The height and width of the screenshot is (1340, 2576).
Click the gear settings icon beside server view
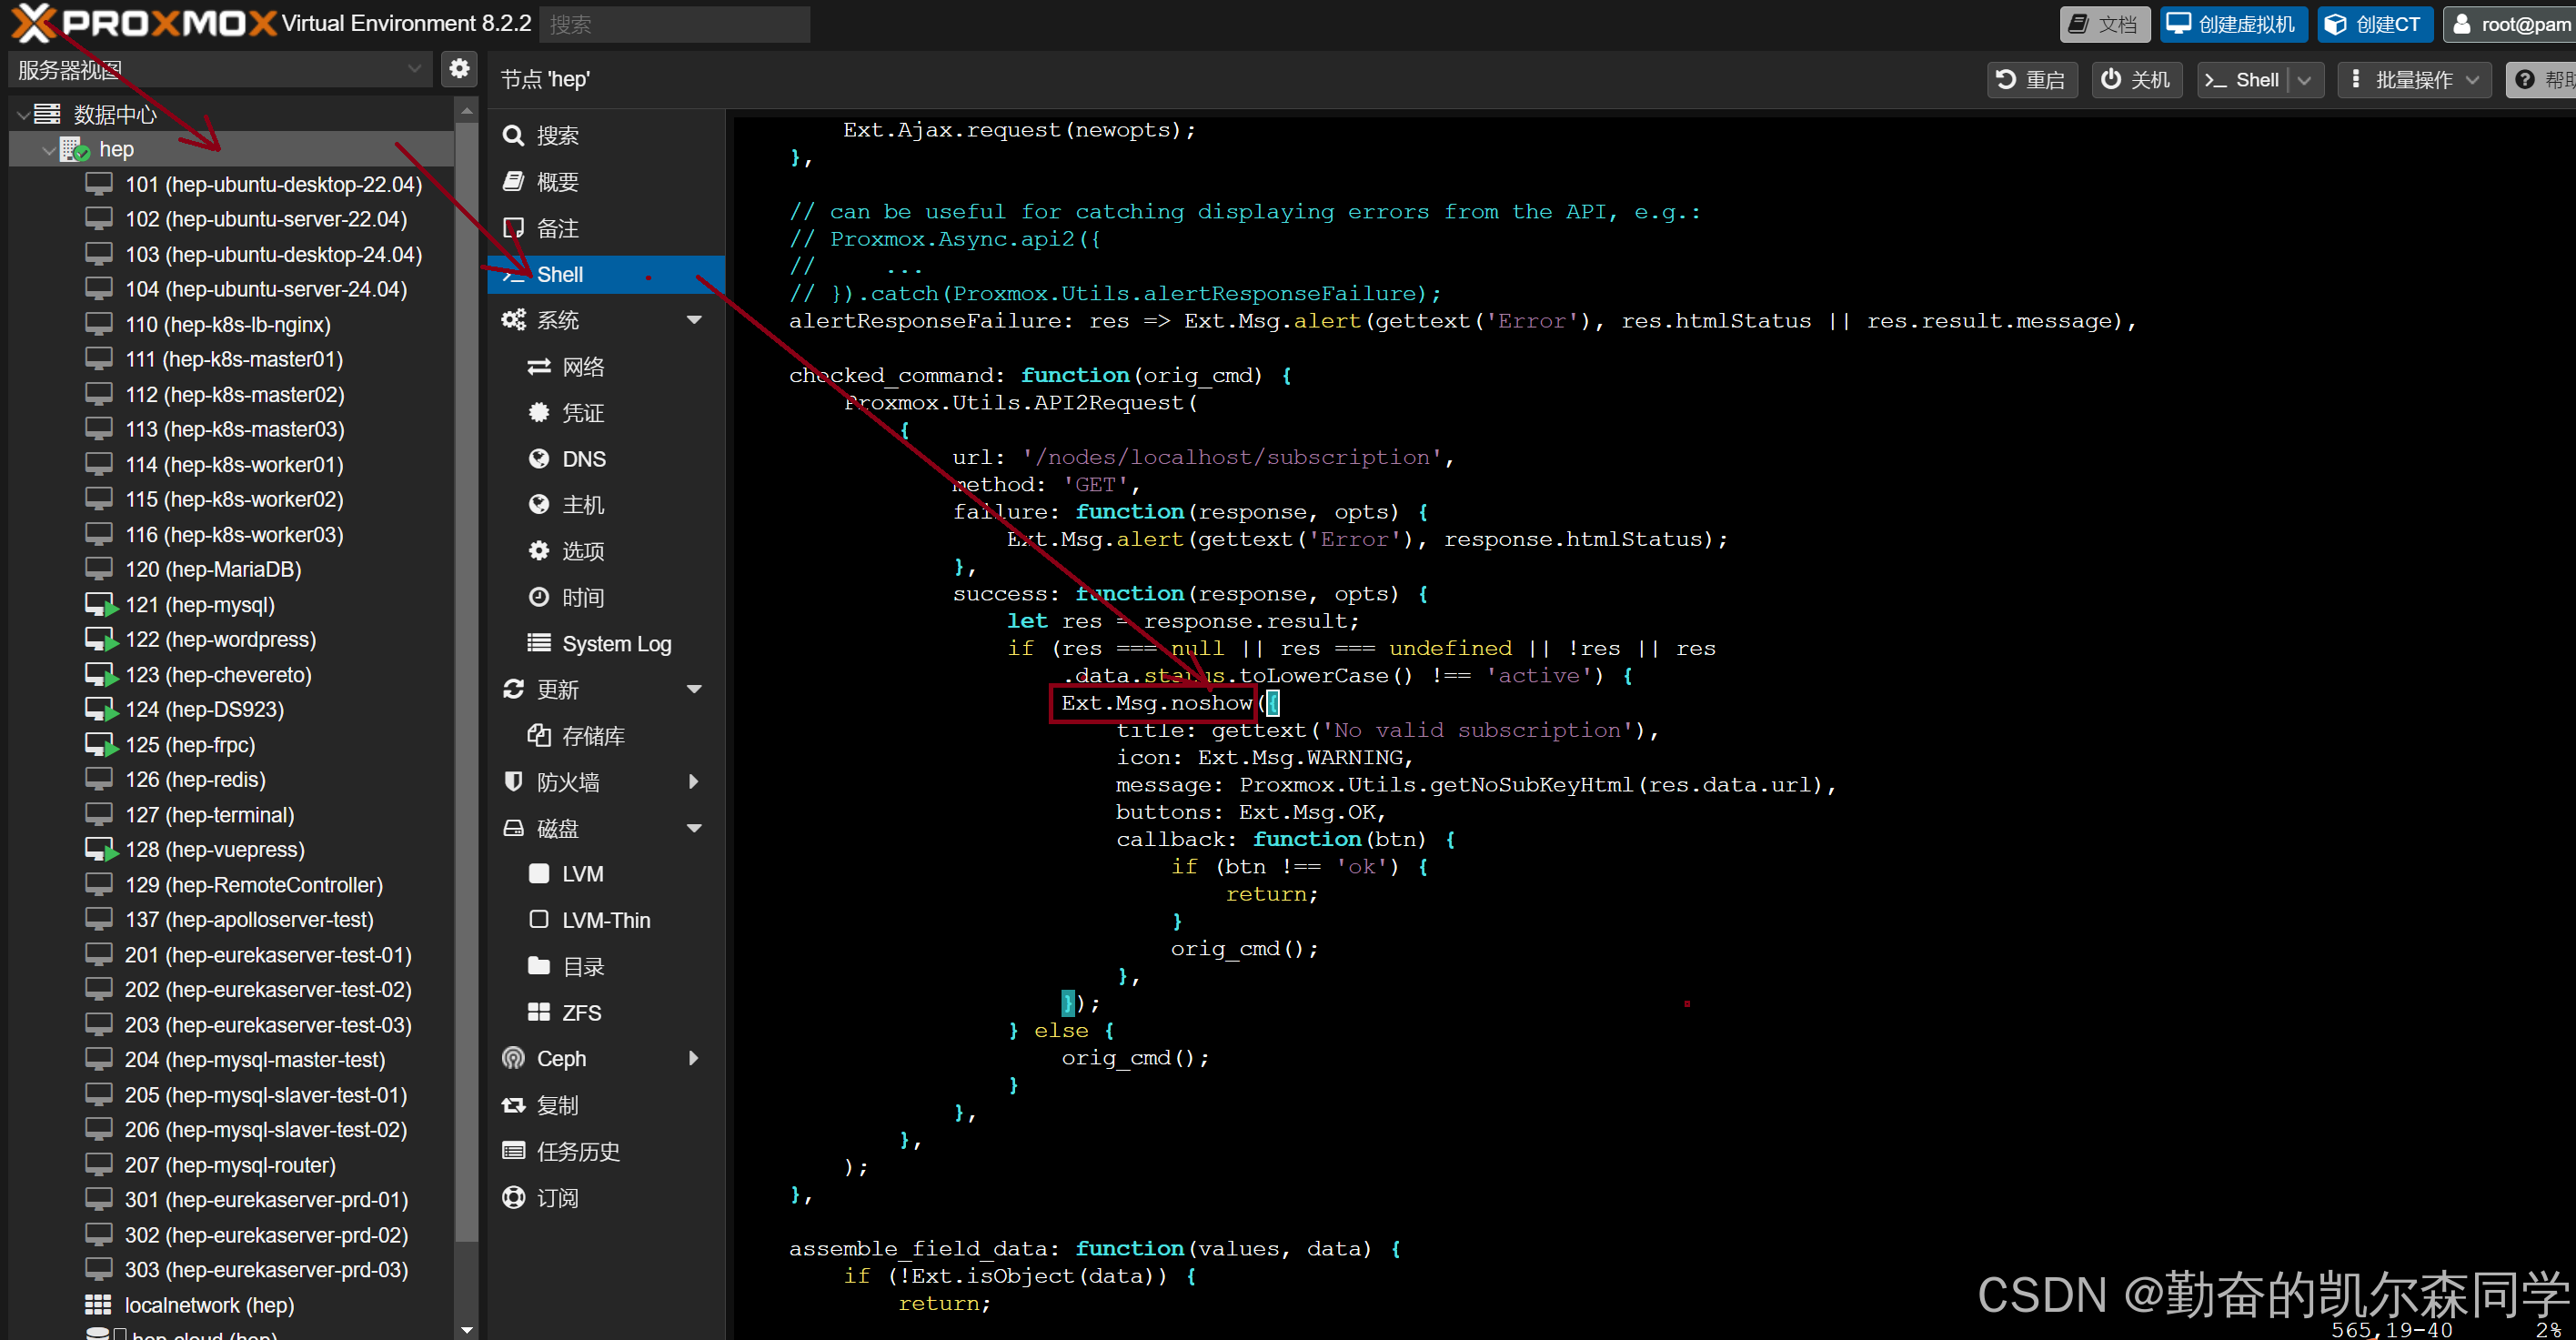459,69
